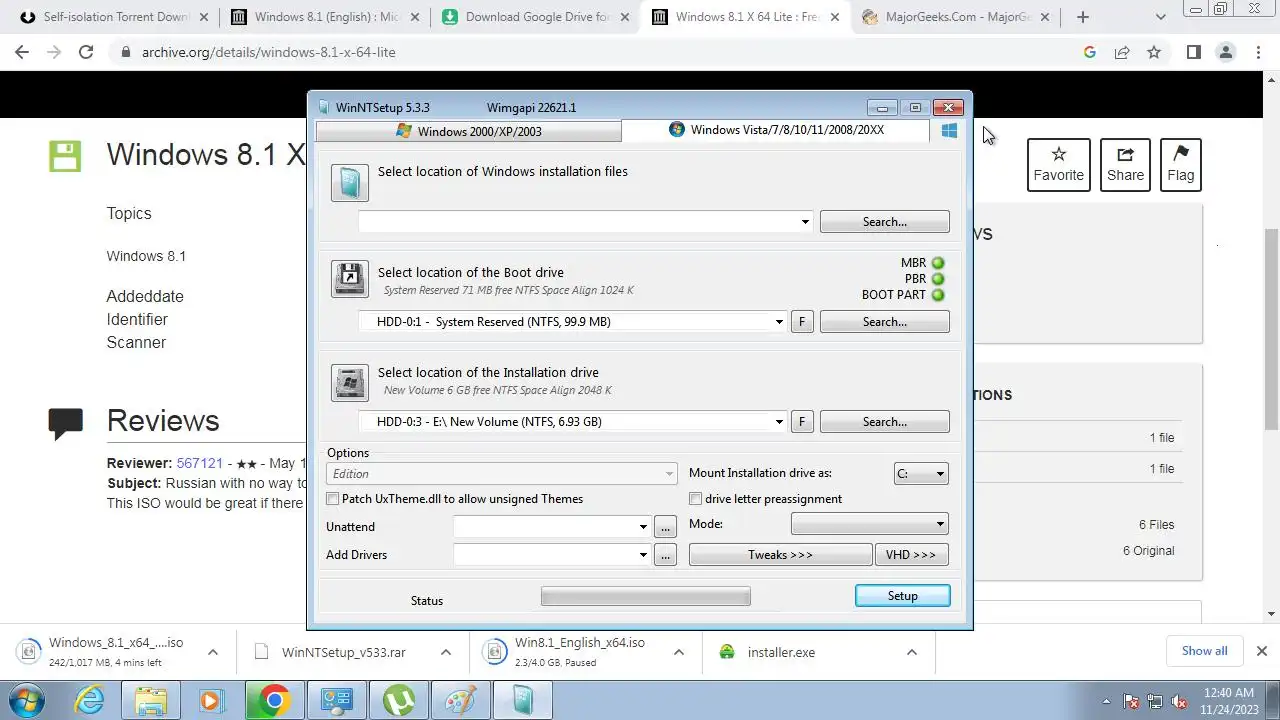Image resolution: width=1280 pixels, height=720 pixels.
Task: Switch to Download Google Drive browser tab
Action: point(535,17)
